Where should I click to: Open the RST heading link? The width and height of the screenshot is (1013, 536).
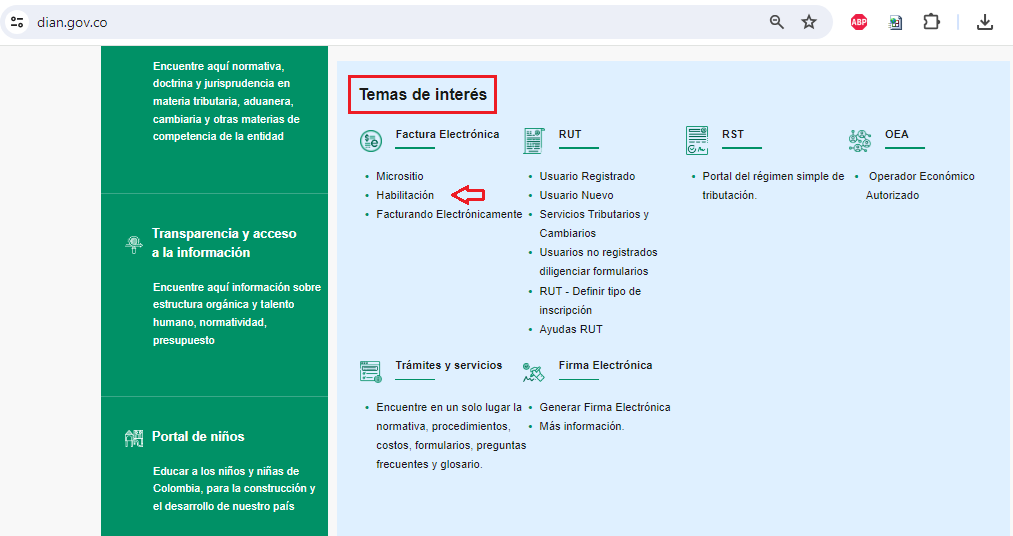click(x=733, y=134)
